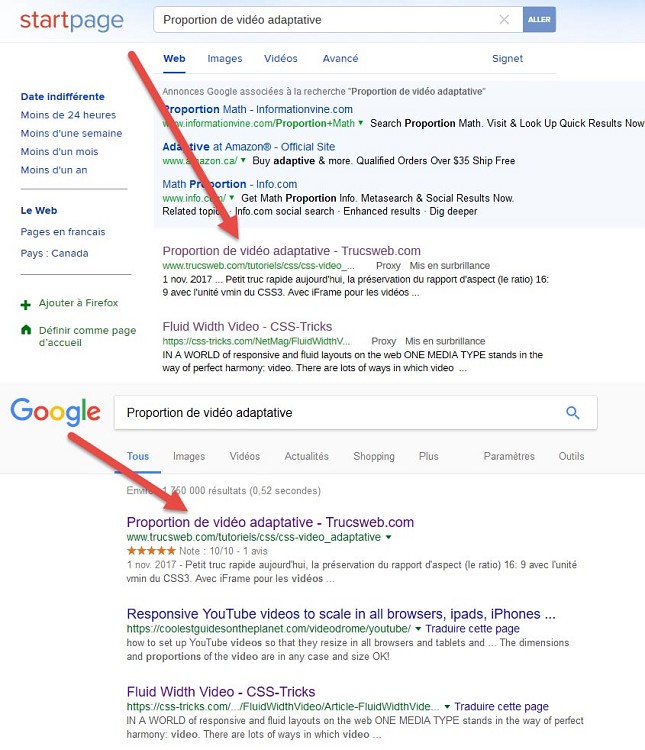Open the Google Images tab
Image resolution: width=645 pixels, height=750 pixels.
pyautogui.click(x=189, y=456)
